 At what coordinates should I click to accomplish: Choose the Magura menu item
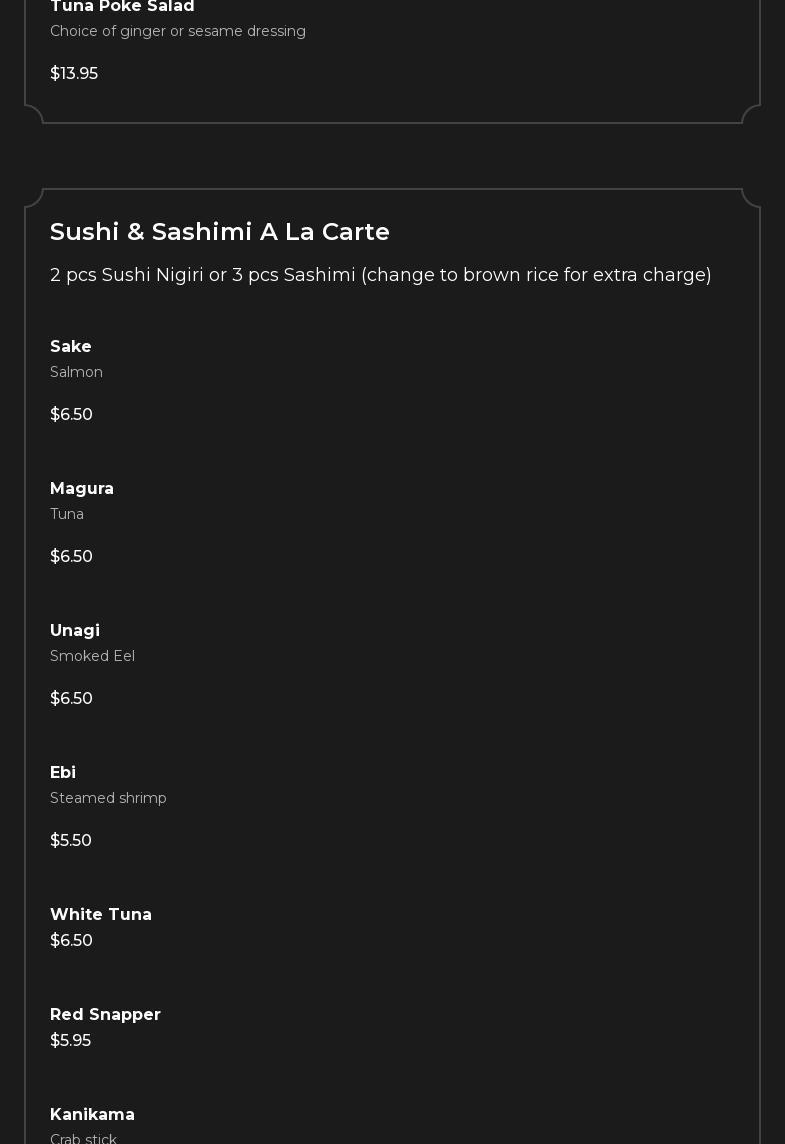coord(82,489)
